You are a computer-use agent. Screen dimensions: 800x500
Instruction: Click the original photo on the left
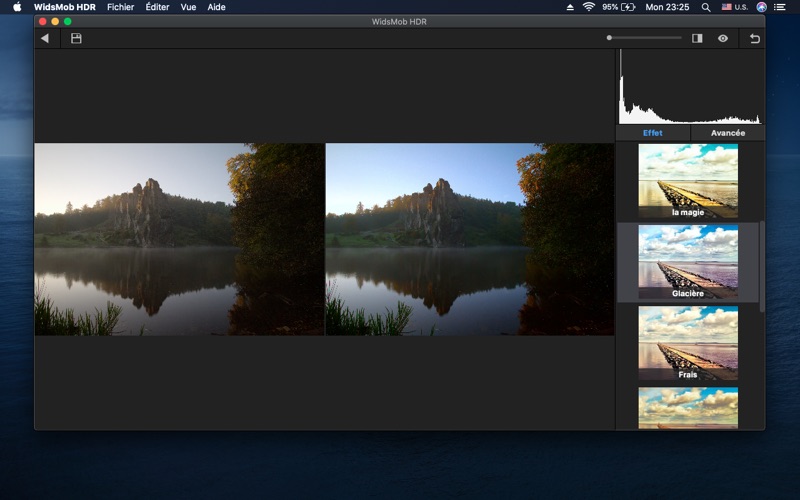point(179,239)
